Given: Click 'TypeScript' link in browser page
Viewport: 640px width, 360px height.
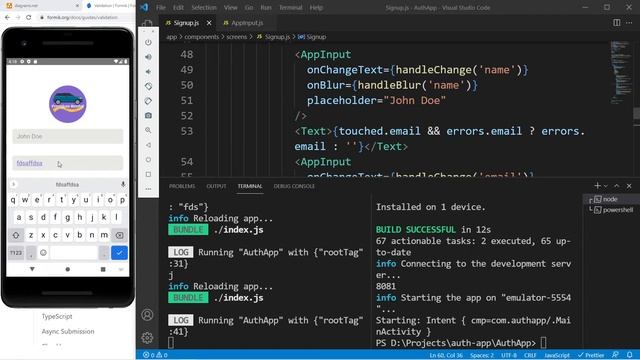Looking at the screenshot, I should tap(57, 316).
